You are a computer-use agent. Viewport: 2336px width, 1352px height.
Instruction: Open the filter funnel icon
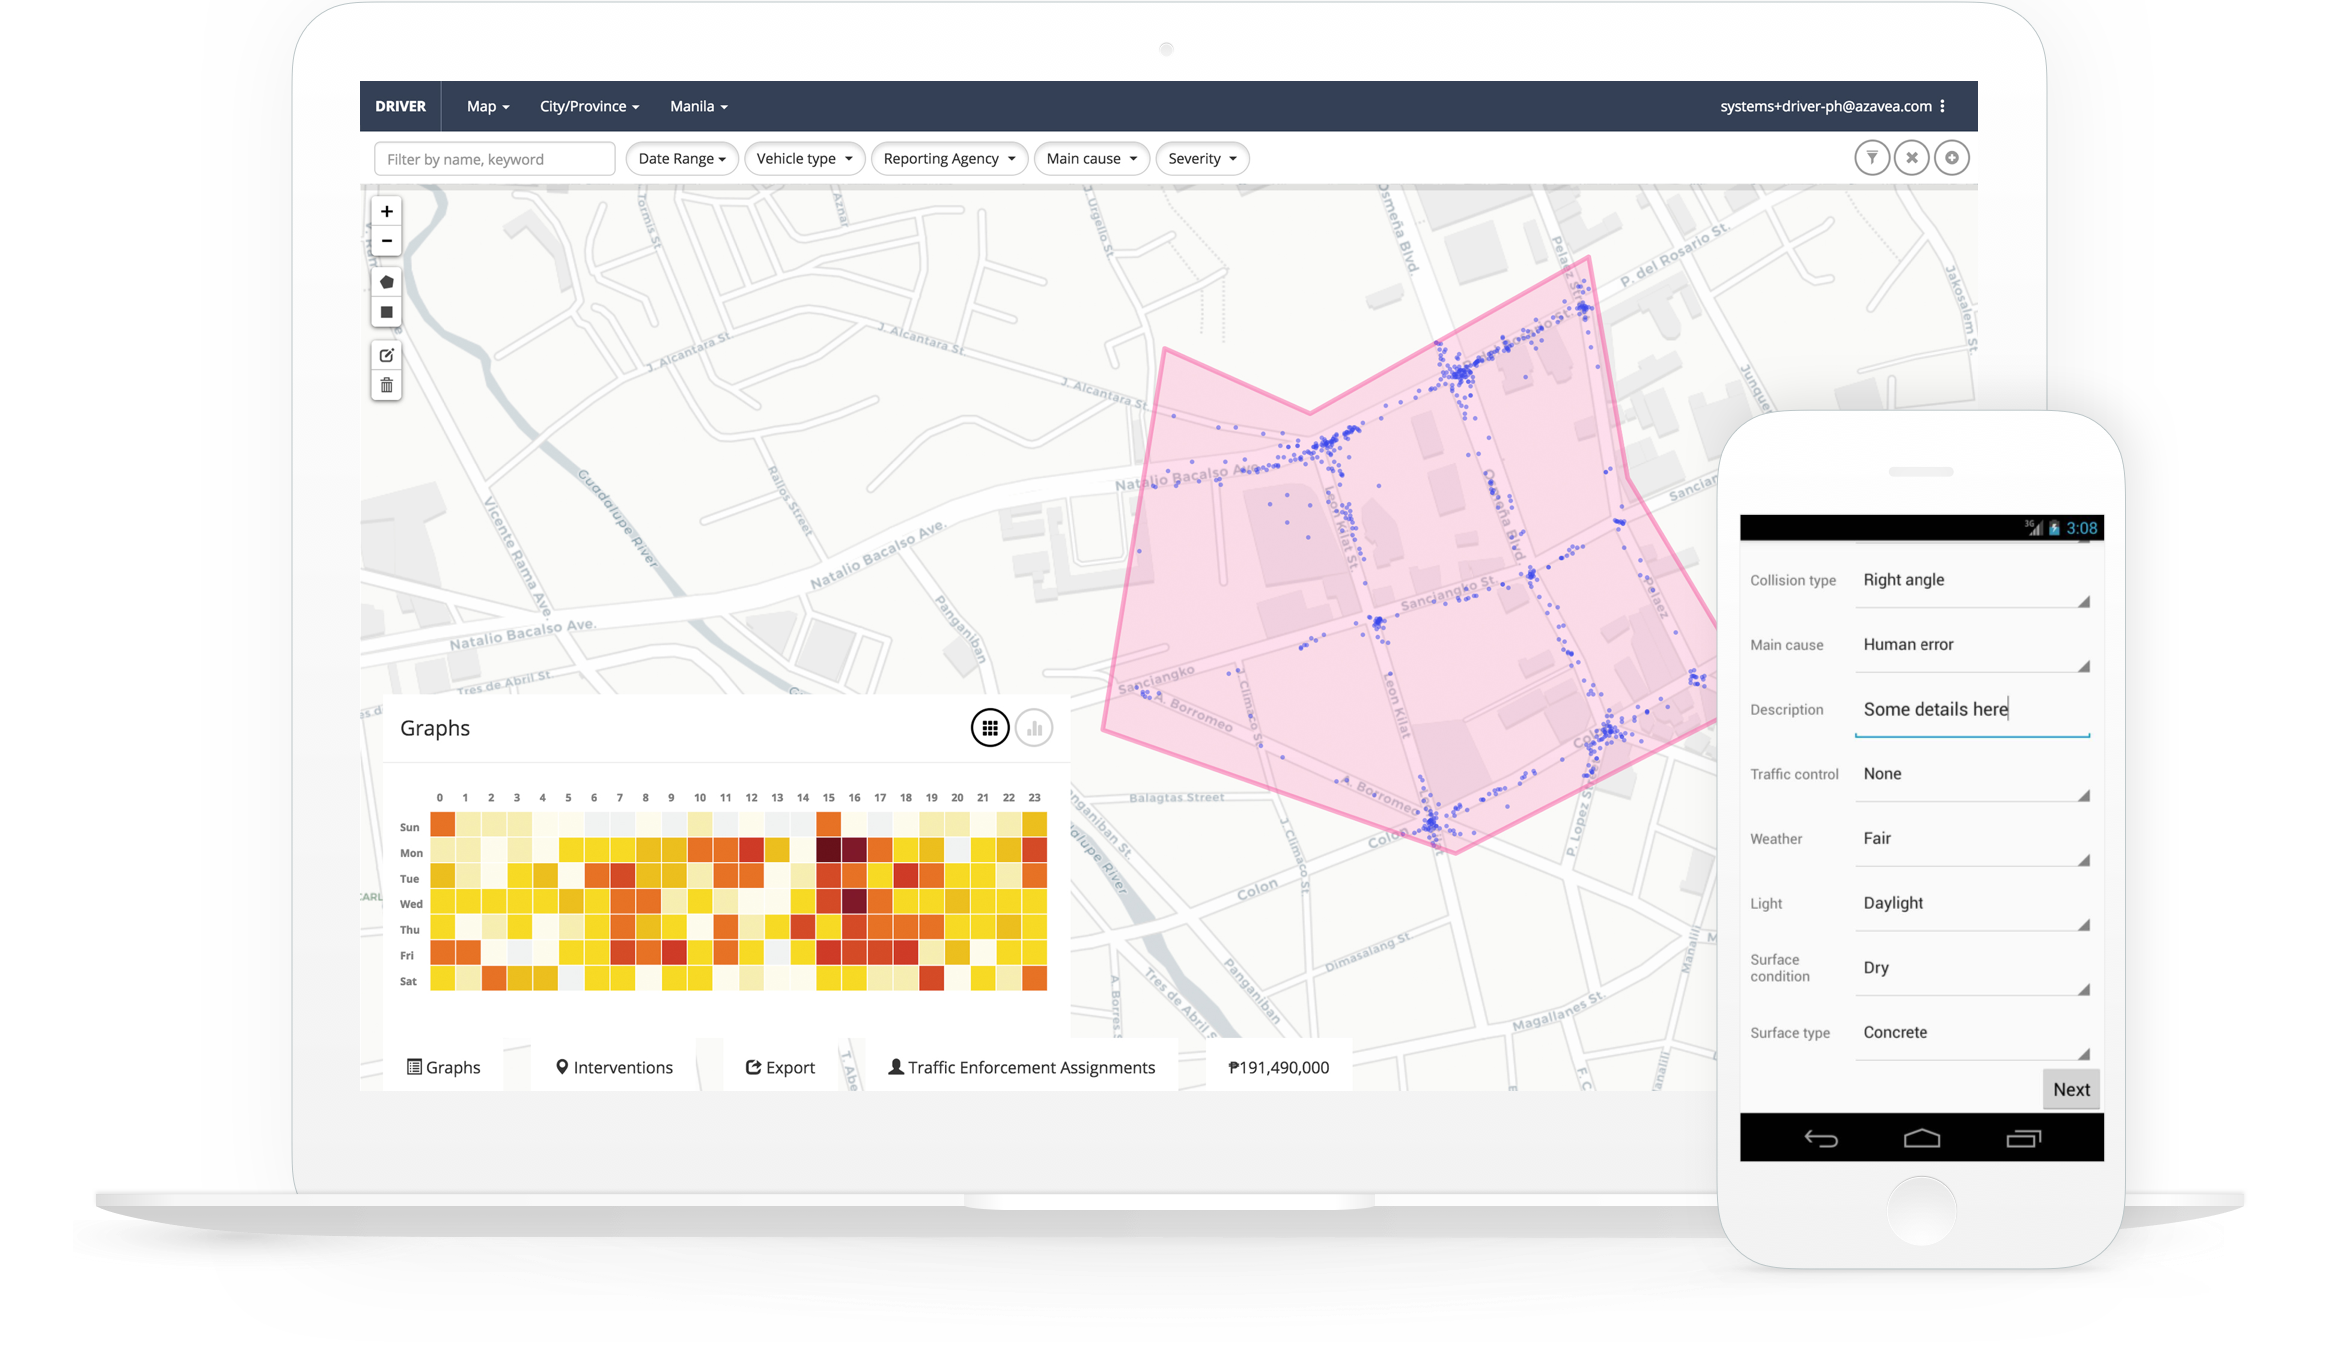(1872, 157)
